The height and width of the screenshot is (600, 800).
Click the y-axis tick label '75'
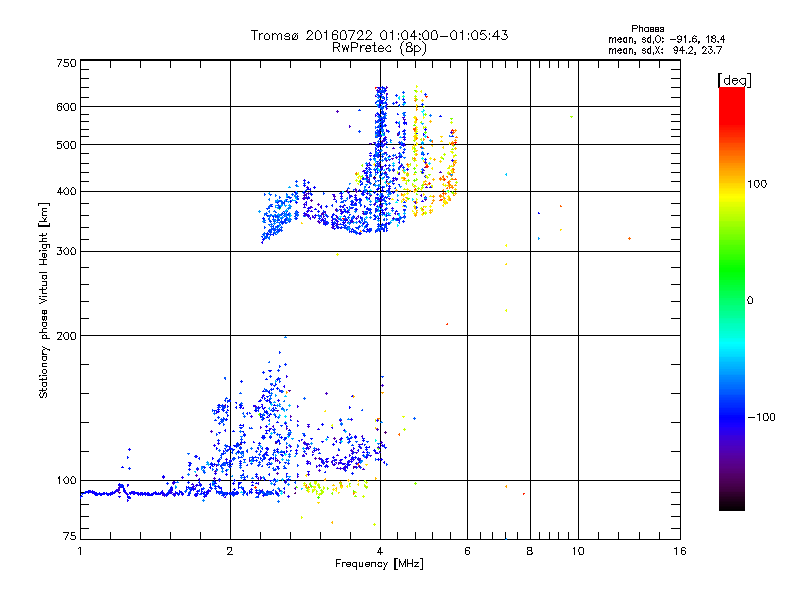[70, 536]
